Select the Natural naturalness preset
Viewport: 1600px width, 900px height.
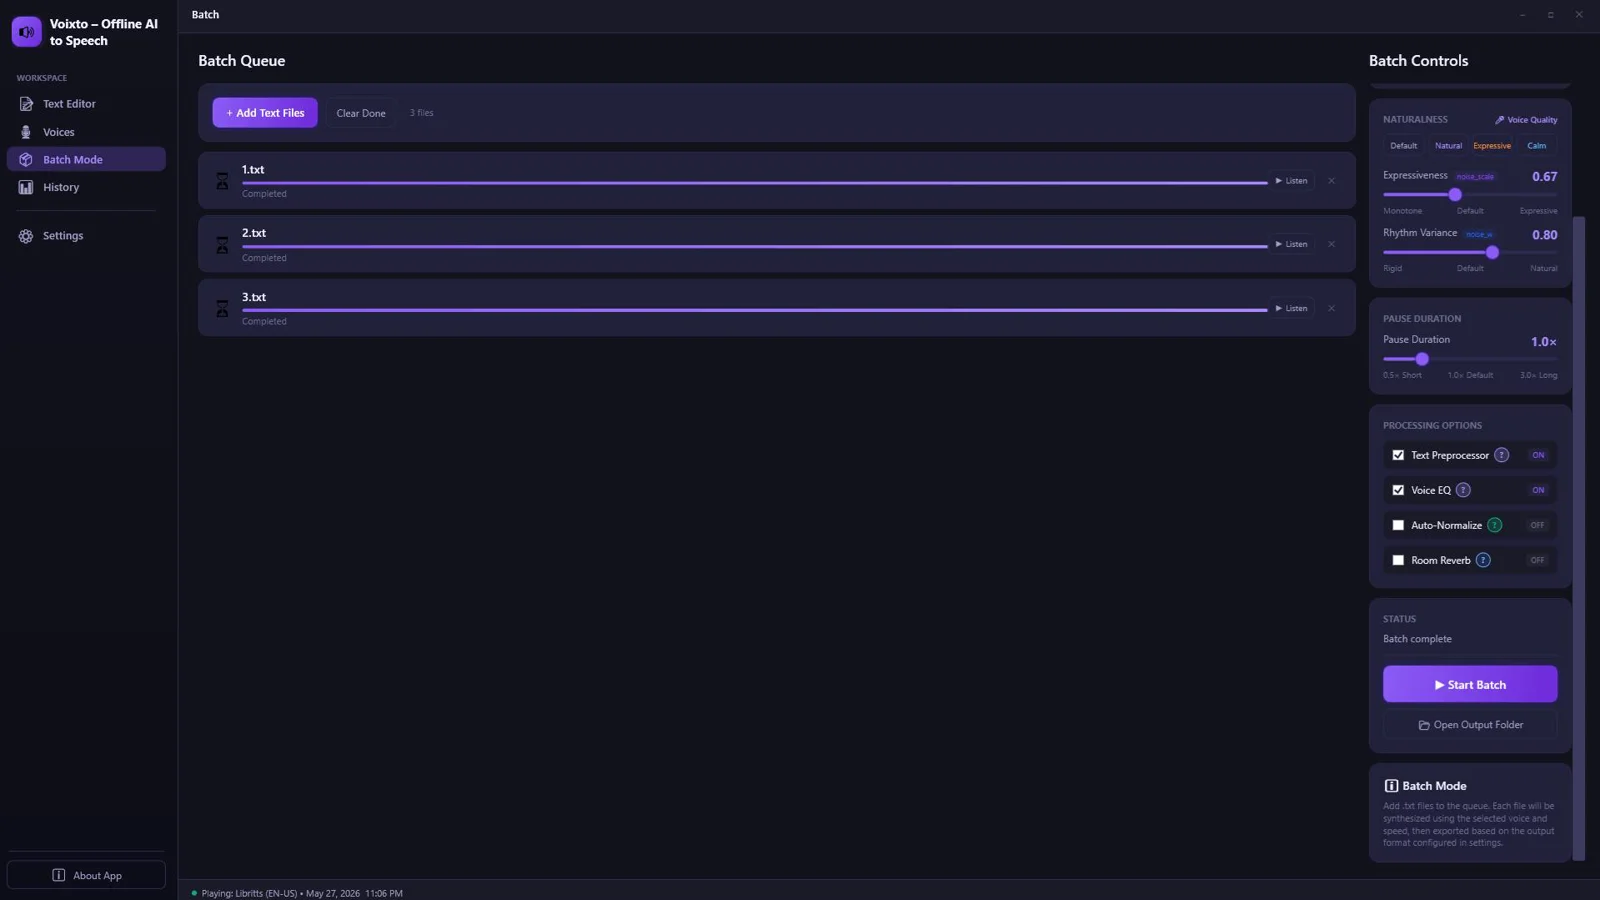(x=1448, y=146)
